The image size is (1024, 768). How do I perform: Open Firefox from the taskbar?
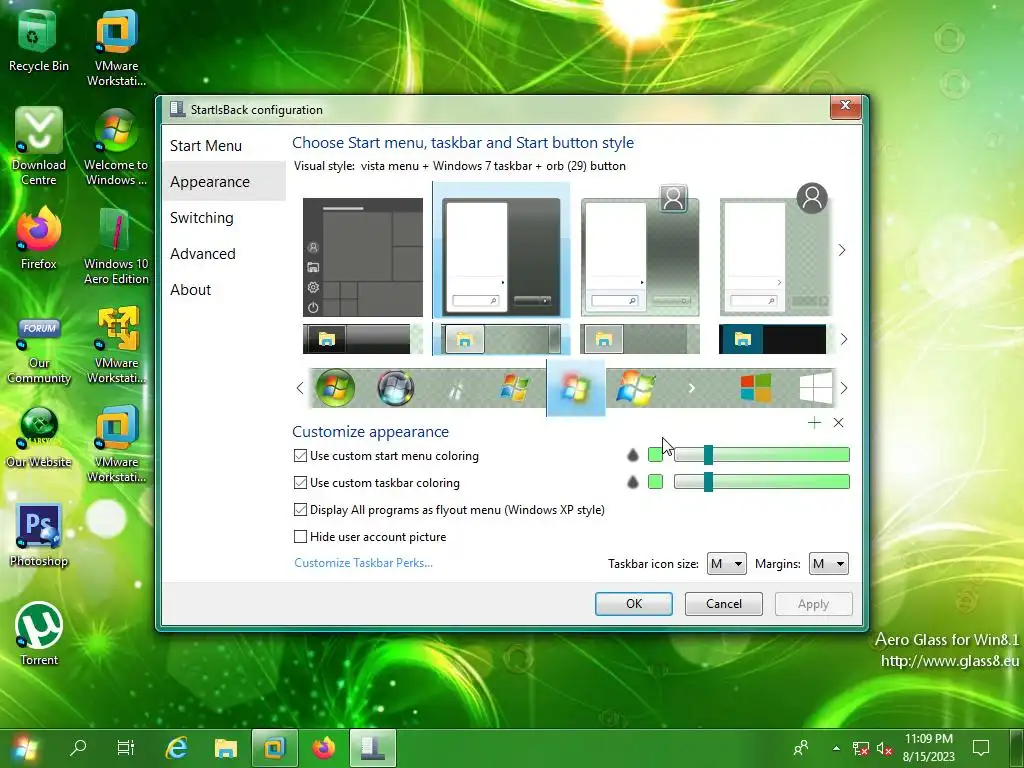pyautogui.click(x=323, y=748)
